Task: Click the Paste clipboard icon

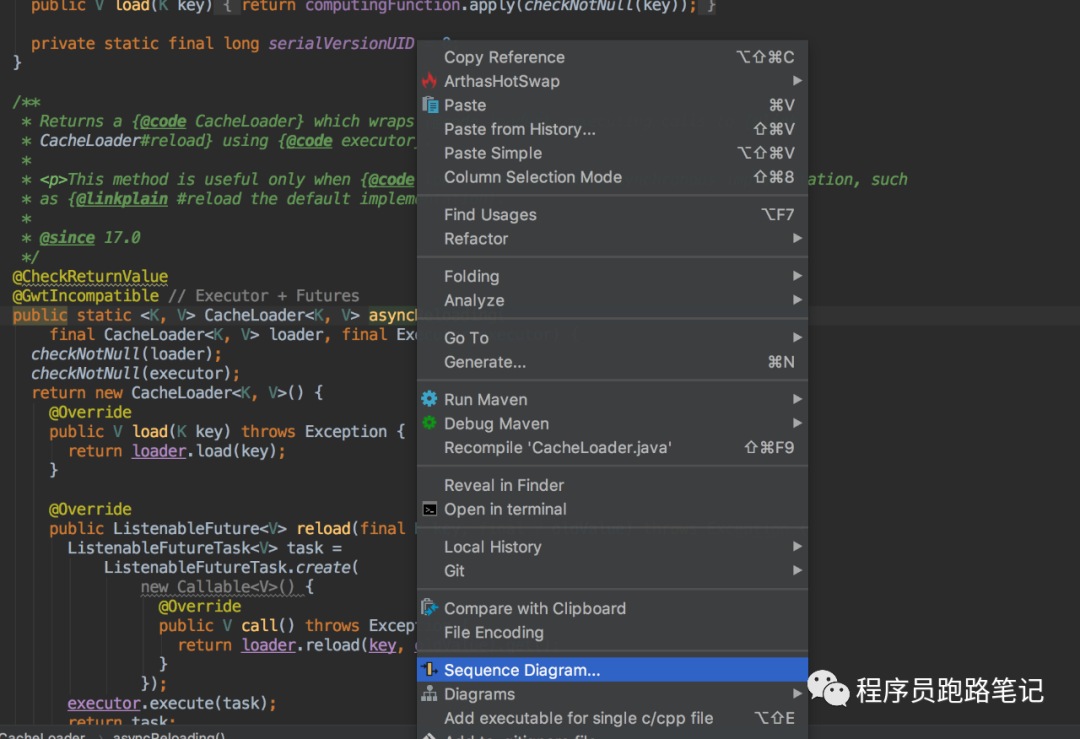Action: click(x=430, y=105)
